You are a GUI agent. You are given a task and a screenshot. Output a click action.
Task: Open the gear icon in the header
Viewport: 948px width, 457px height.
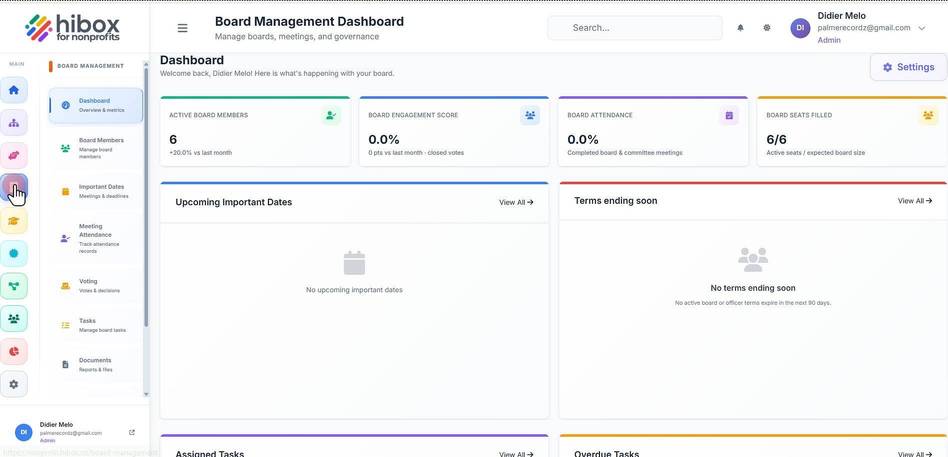tap(767, 28)
